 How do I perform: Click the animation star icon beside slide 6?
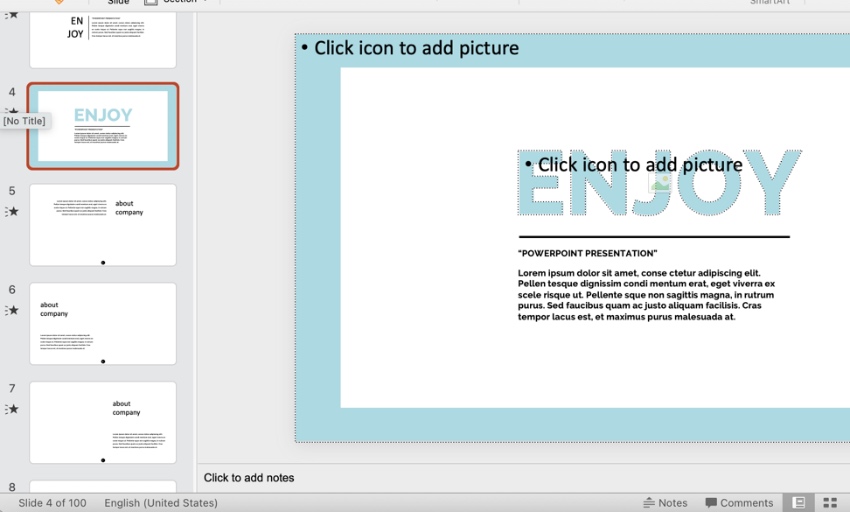[x=12, y=310]
